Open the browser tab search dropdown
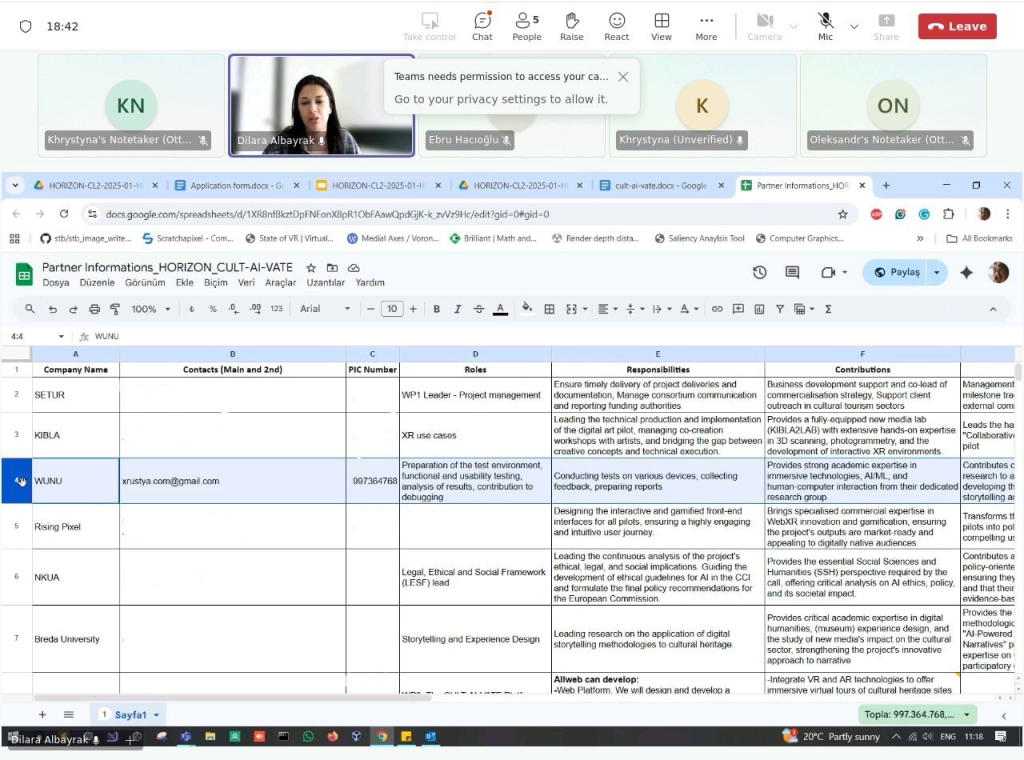 15,185
